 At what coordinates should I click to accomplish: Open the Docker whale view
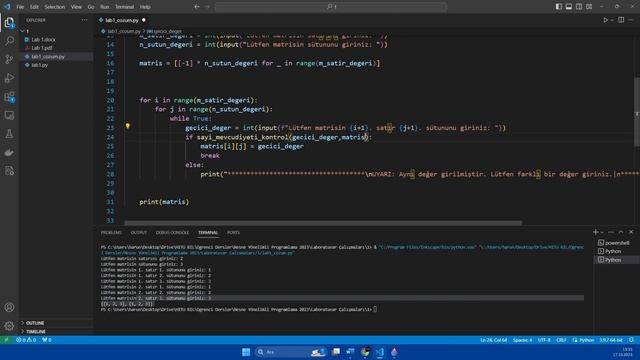(x=9, y=152)
